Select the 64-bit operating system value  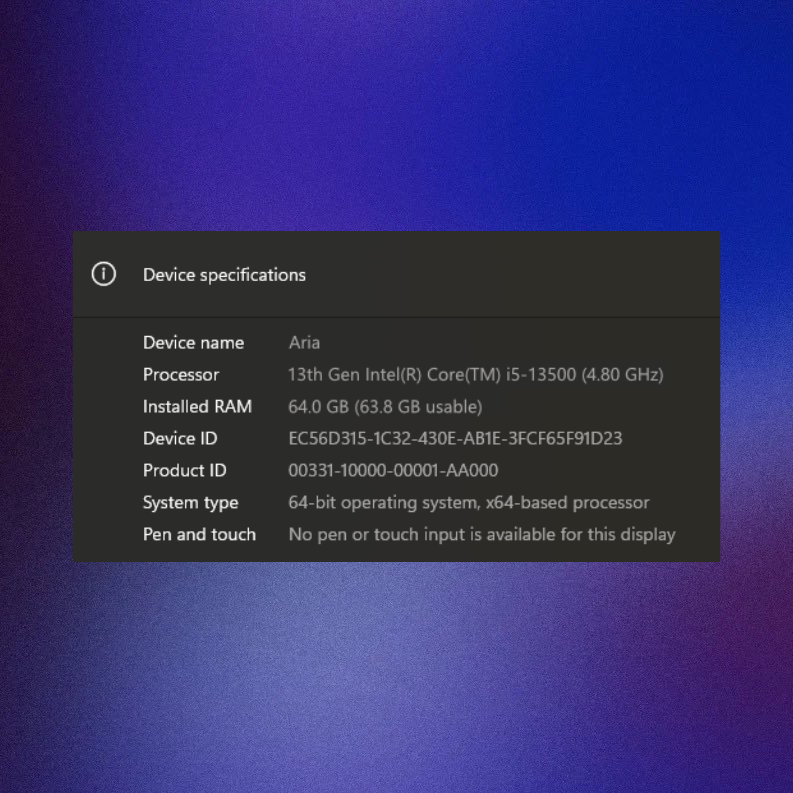469,503
